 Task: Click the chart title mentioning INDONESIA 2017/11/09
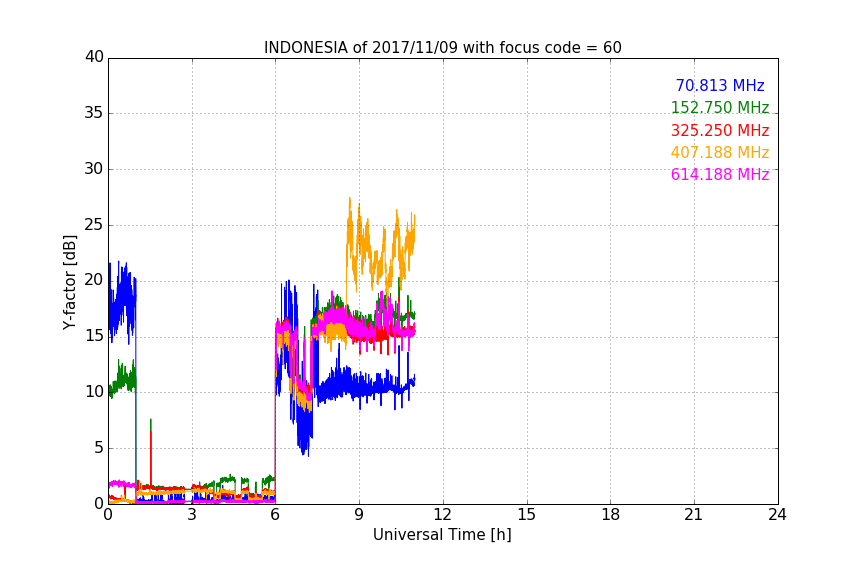pos(442,48)
